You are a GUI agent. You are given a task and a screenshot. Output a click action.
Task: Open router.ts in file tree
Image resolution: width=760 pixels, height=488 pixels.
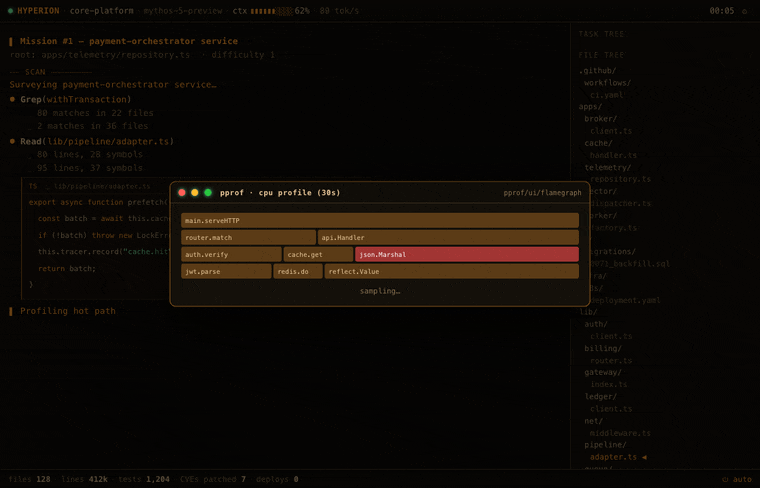tap(611, 361)
